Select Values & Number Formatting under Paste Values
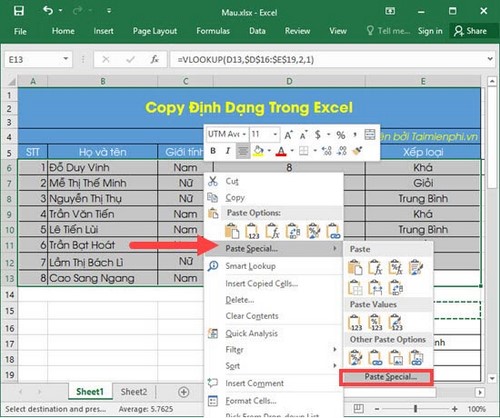Screen dimensions: 500x418 coord(375,323)
